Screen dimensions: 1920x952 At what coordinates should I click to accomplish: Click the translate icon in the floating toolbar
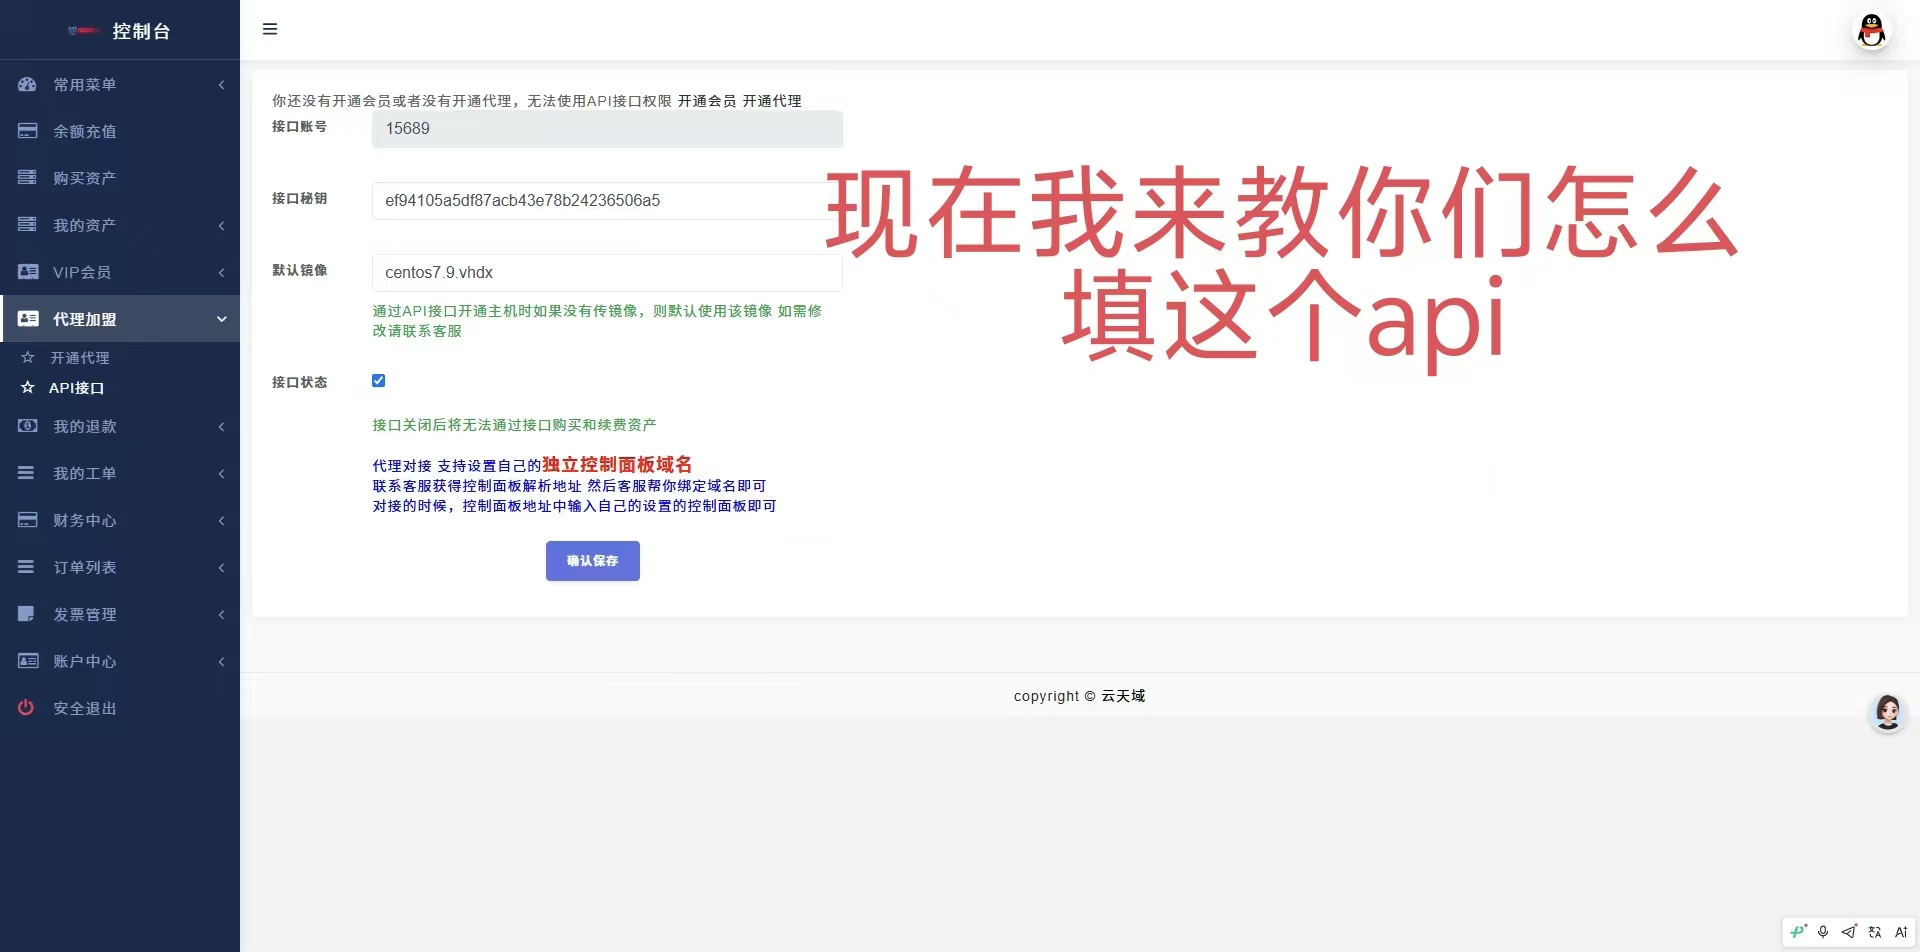click(1875, 932)
